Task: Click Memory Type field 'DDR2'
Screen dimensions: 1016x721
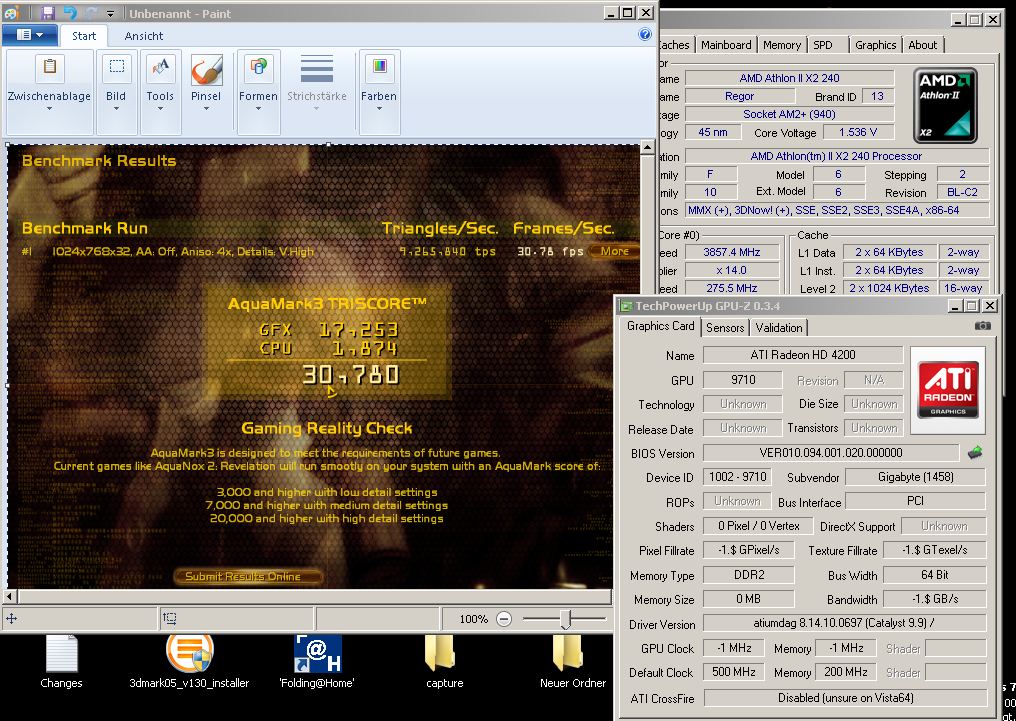Action: (749, 575)
